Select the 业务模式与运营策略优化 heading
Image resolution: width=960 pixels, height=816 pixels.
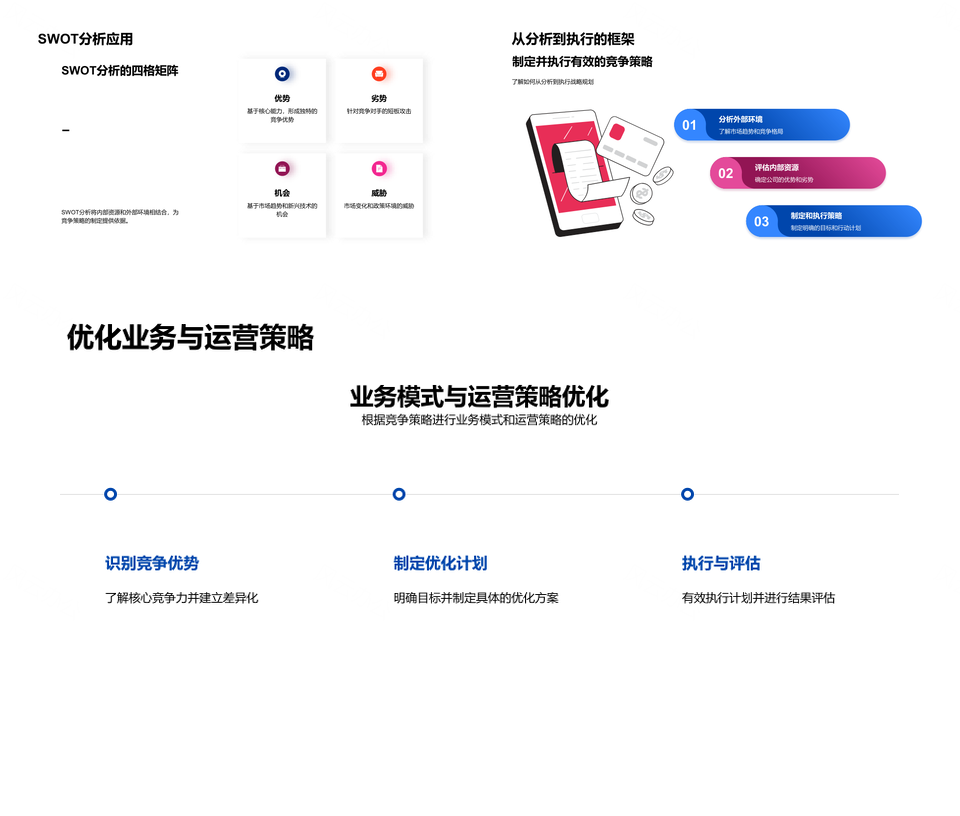coord(479,397)
